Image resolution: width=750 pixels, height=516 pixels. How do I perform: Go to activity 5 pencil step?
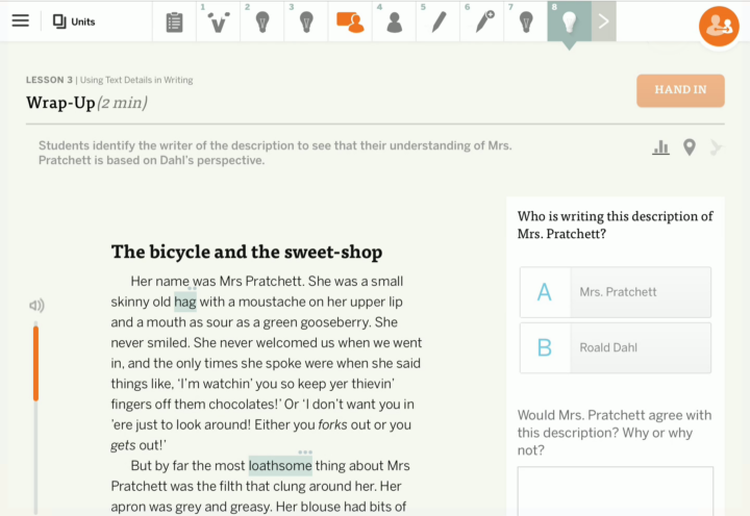(x=438, y=22)
